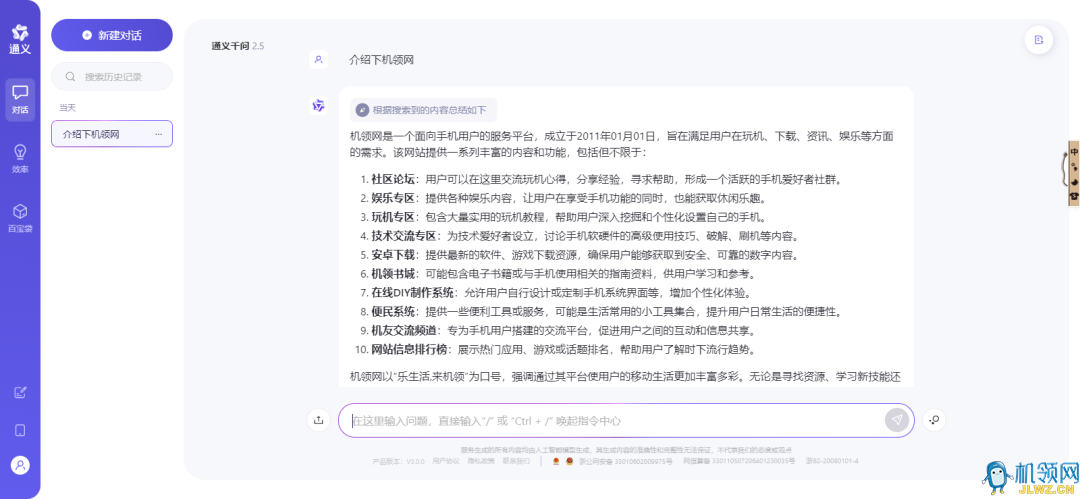
Task: Click the user question text 介绍下机领网
Action: (x=382, y=60)
